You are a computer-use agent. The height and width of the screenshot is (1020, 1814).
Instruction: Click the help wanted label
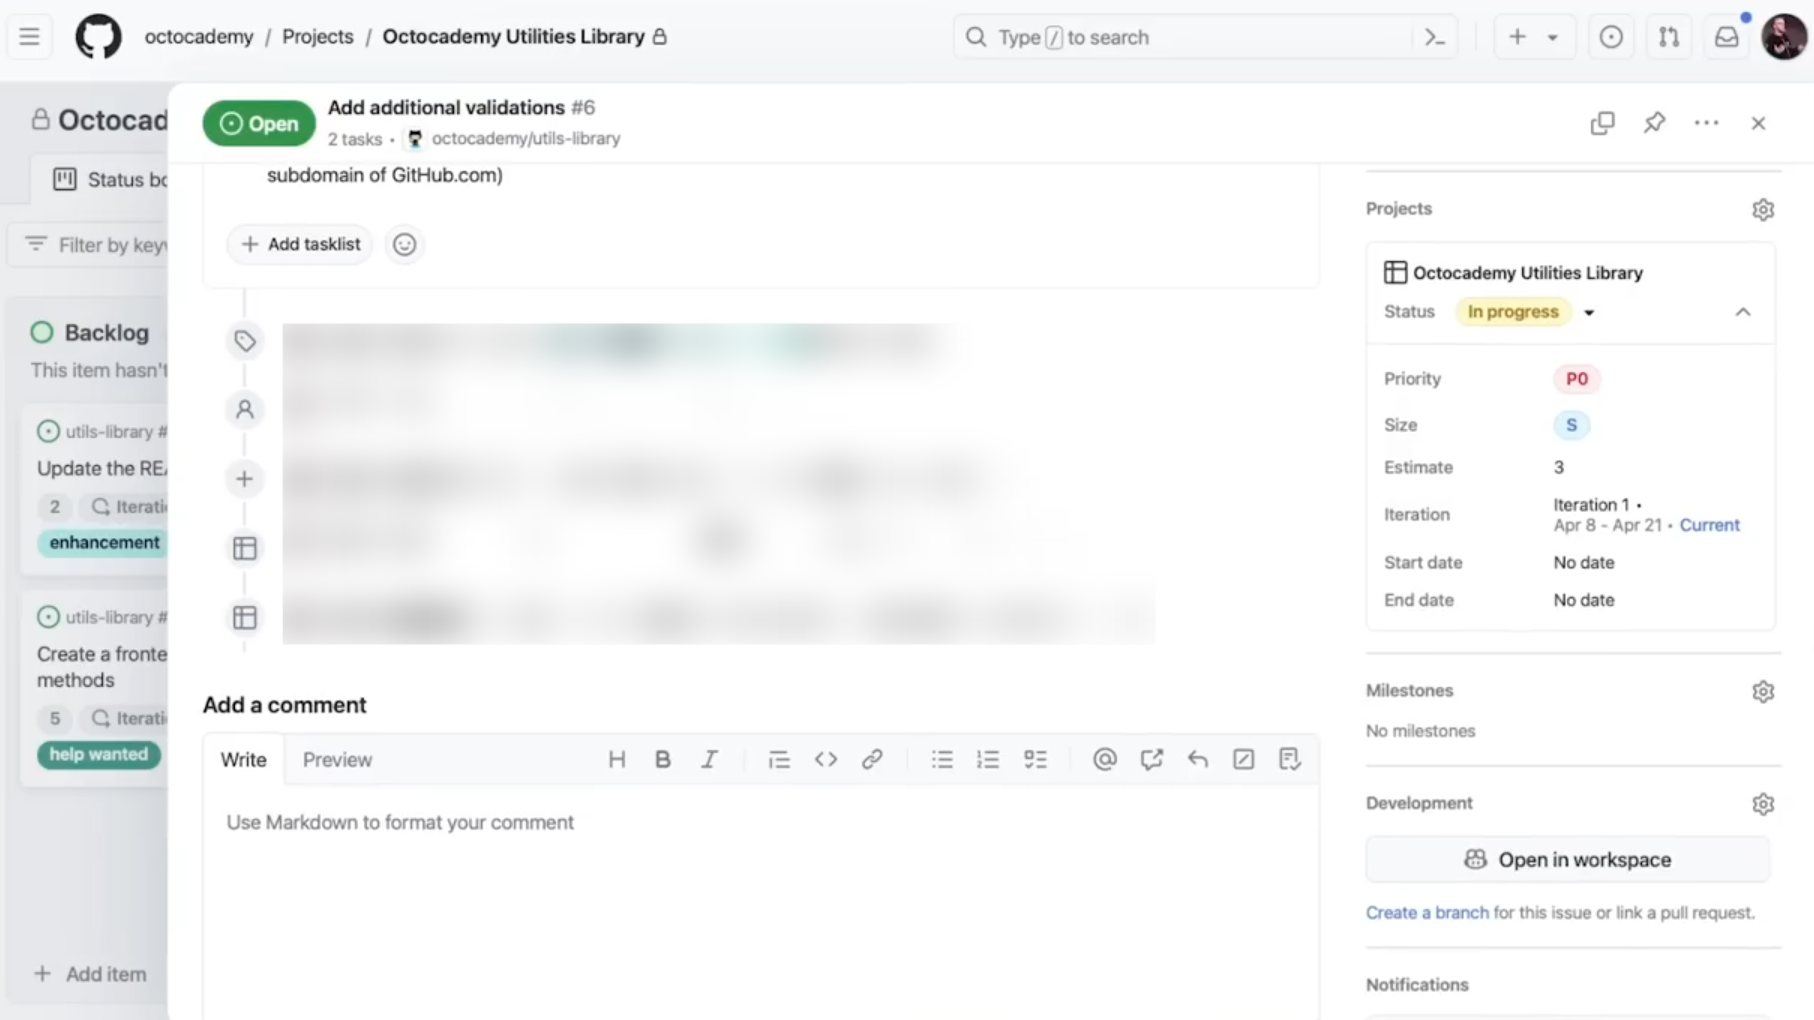pyautogui.click(x=99, y=755)
